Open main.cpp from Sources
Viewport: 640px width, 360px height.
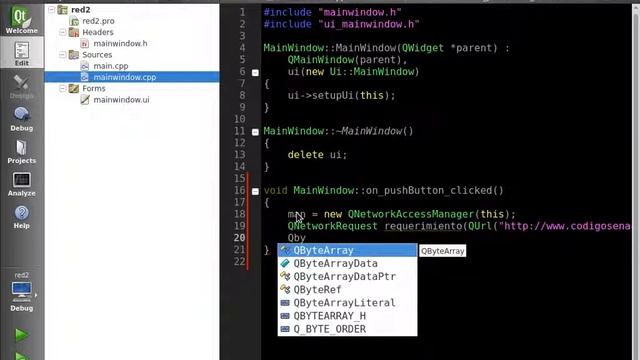click(x=111, y=66)
